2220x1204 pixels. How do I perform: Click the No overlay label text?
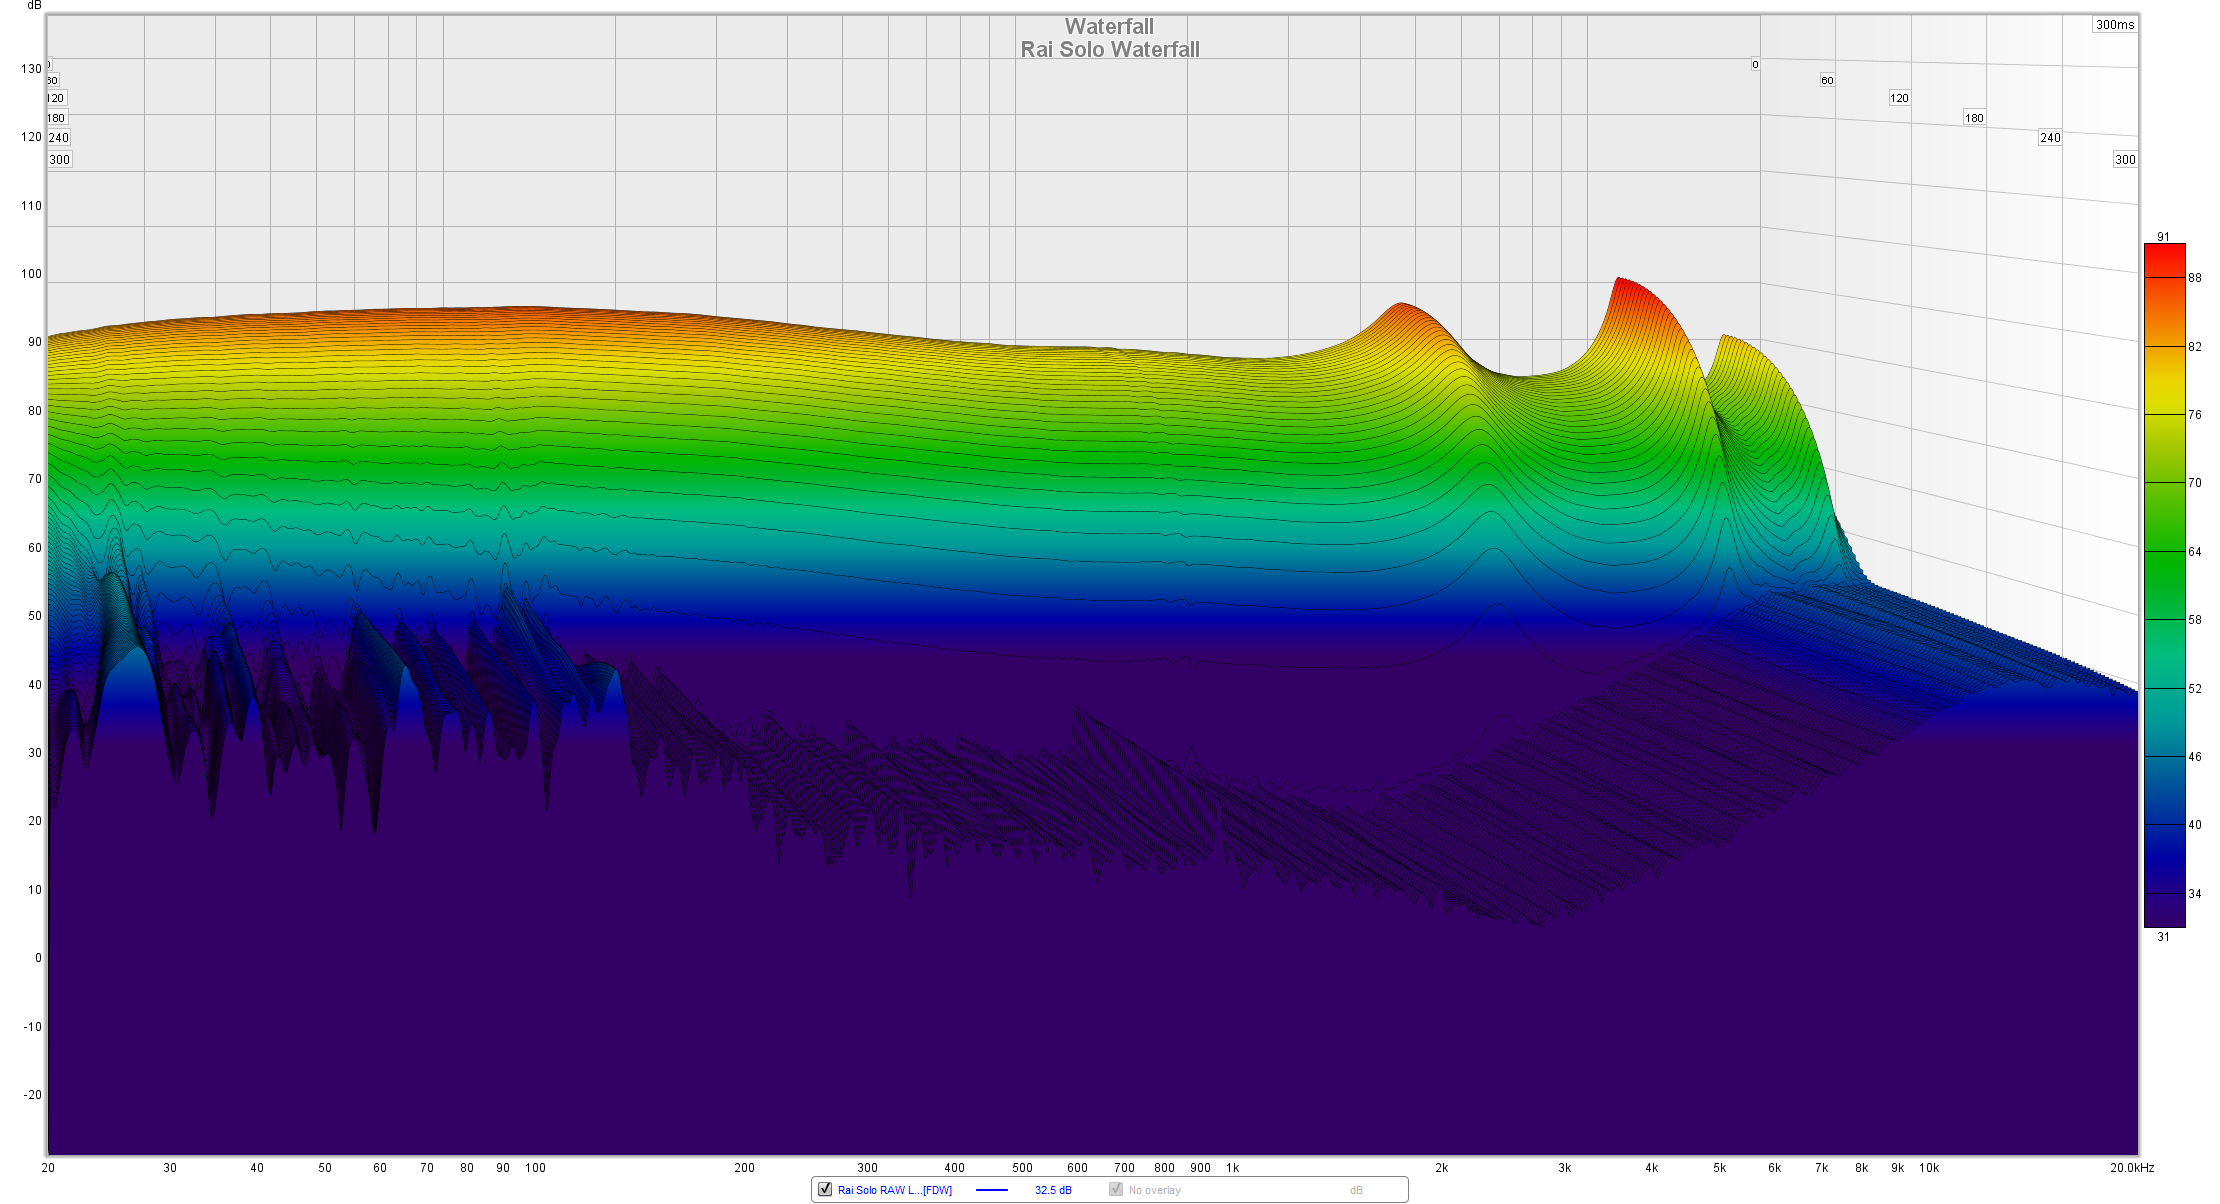tap(1154, 1190)
